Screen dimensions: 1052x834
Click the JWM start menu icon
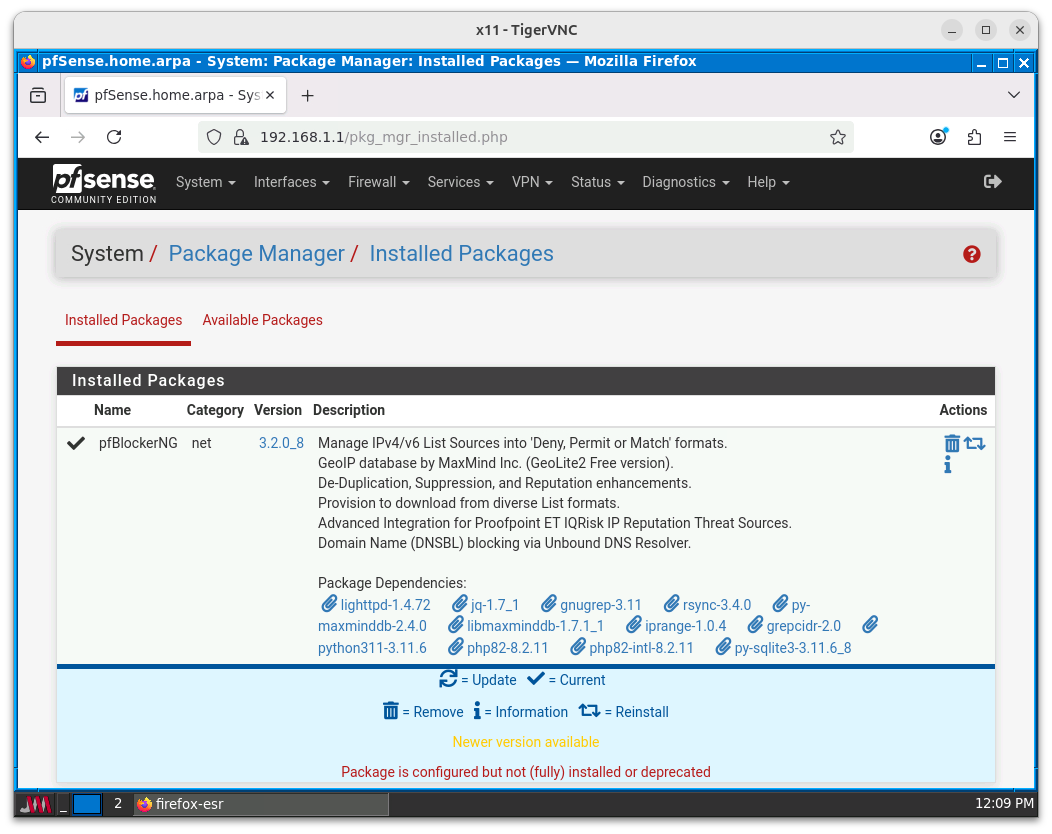pos(34,804)
